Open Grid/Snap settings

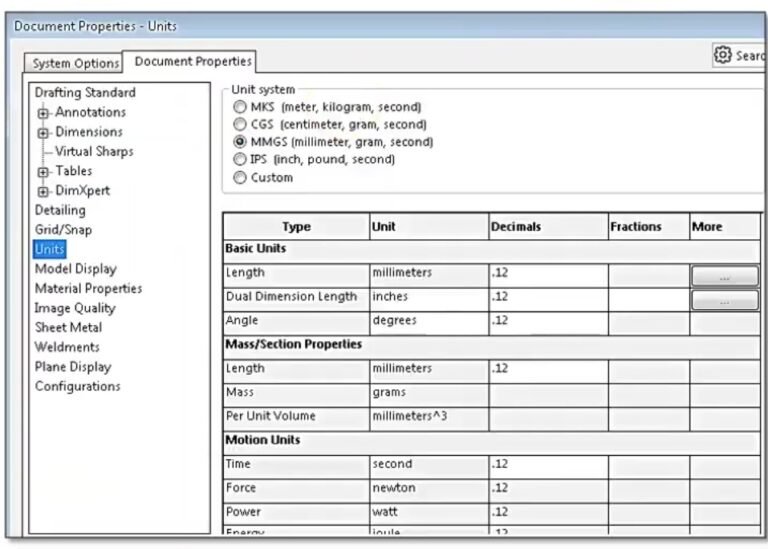[x=63, y=230]
